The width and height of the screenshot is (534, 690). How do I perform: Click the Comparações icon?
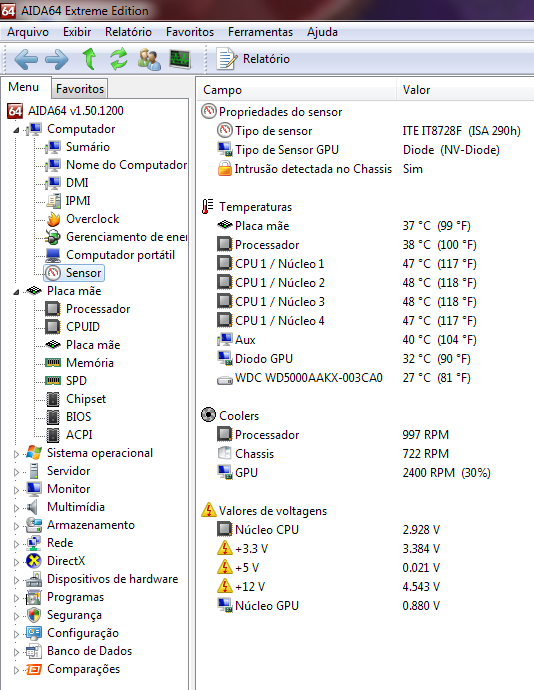tap(34, 670)
